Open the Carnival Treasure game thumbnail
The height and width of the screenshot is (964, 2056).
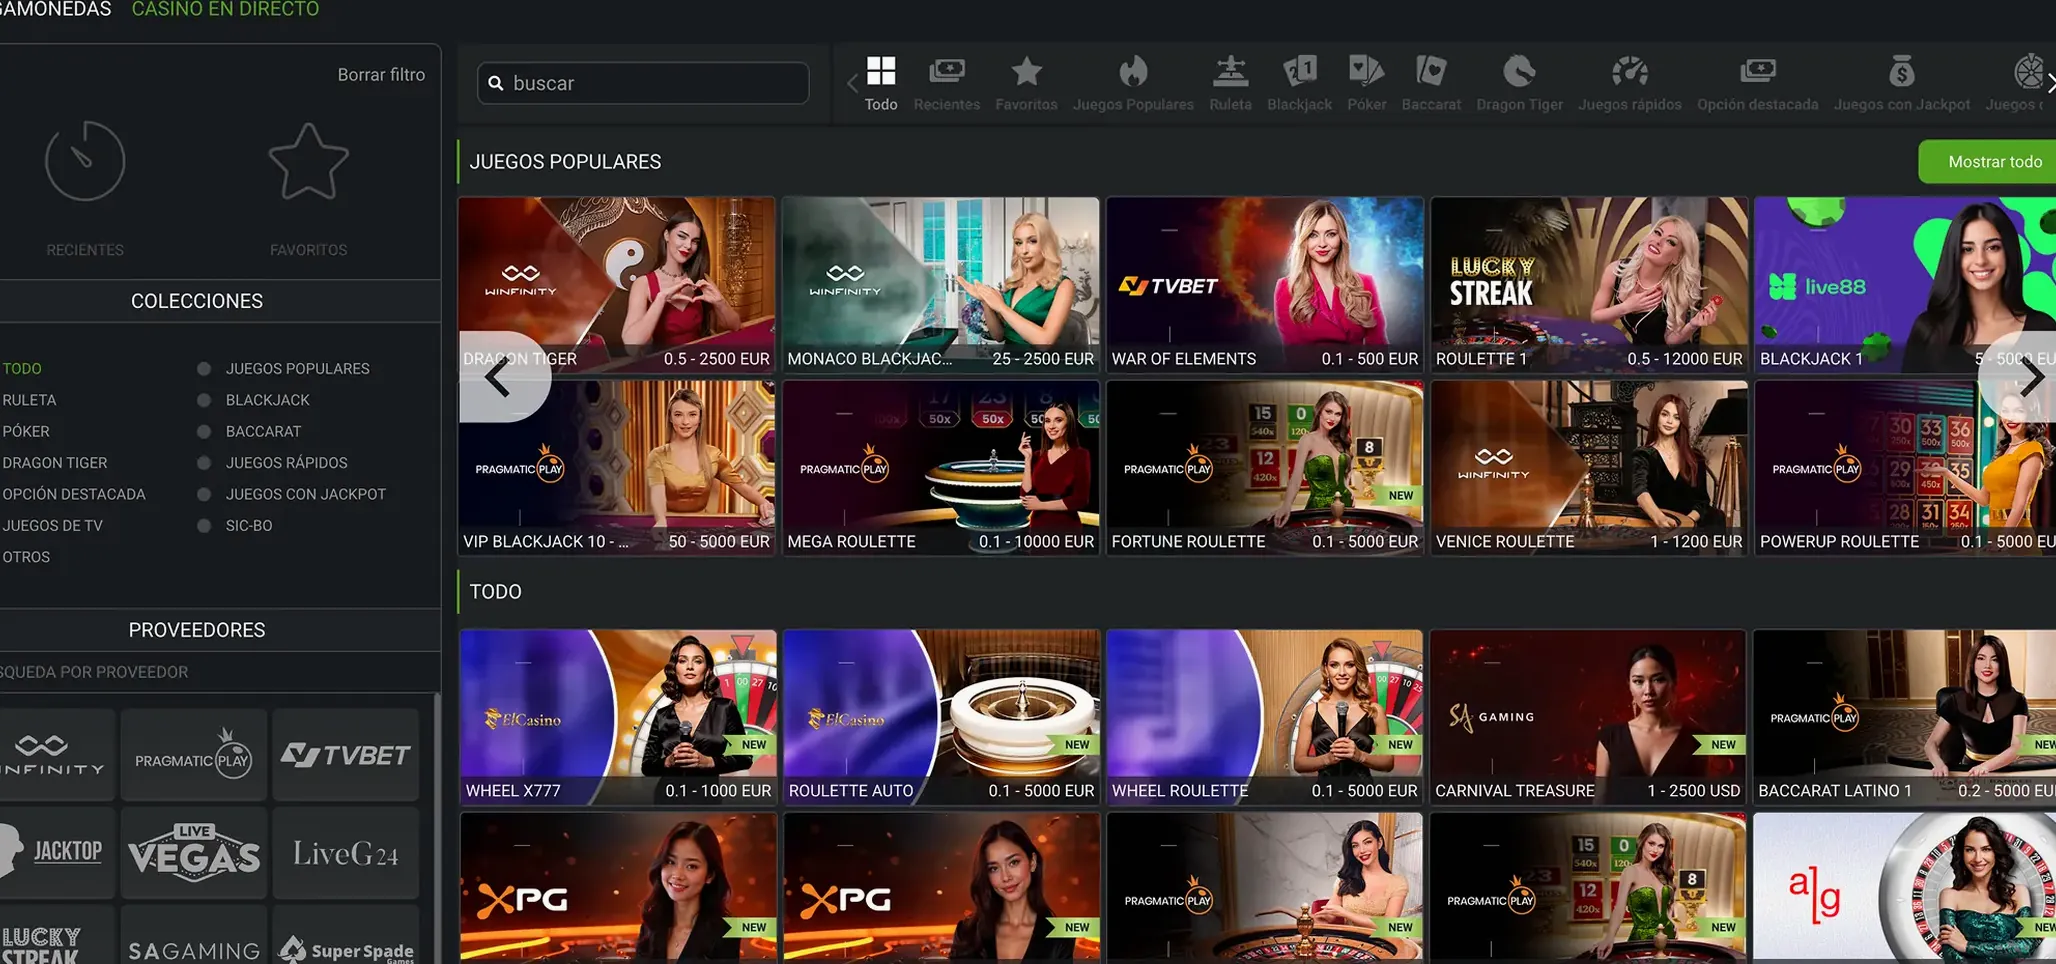(1587, 717)
